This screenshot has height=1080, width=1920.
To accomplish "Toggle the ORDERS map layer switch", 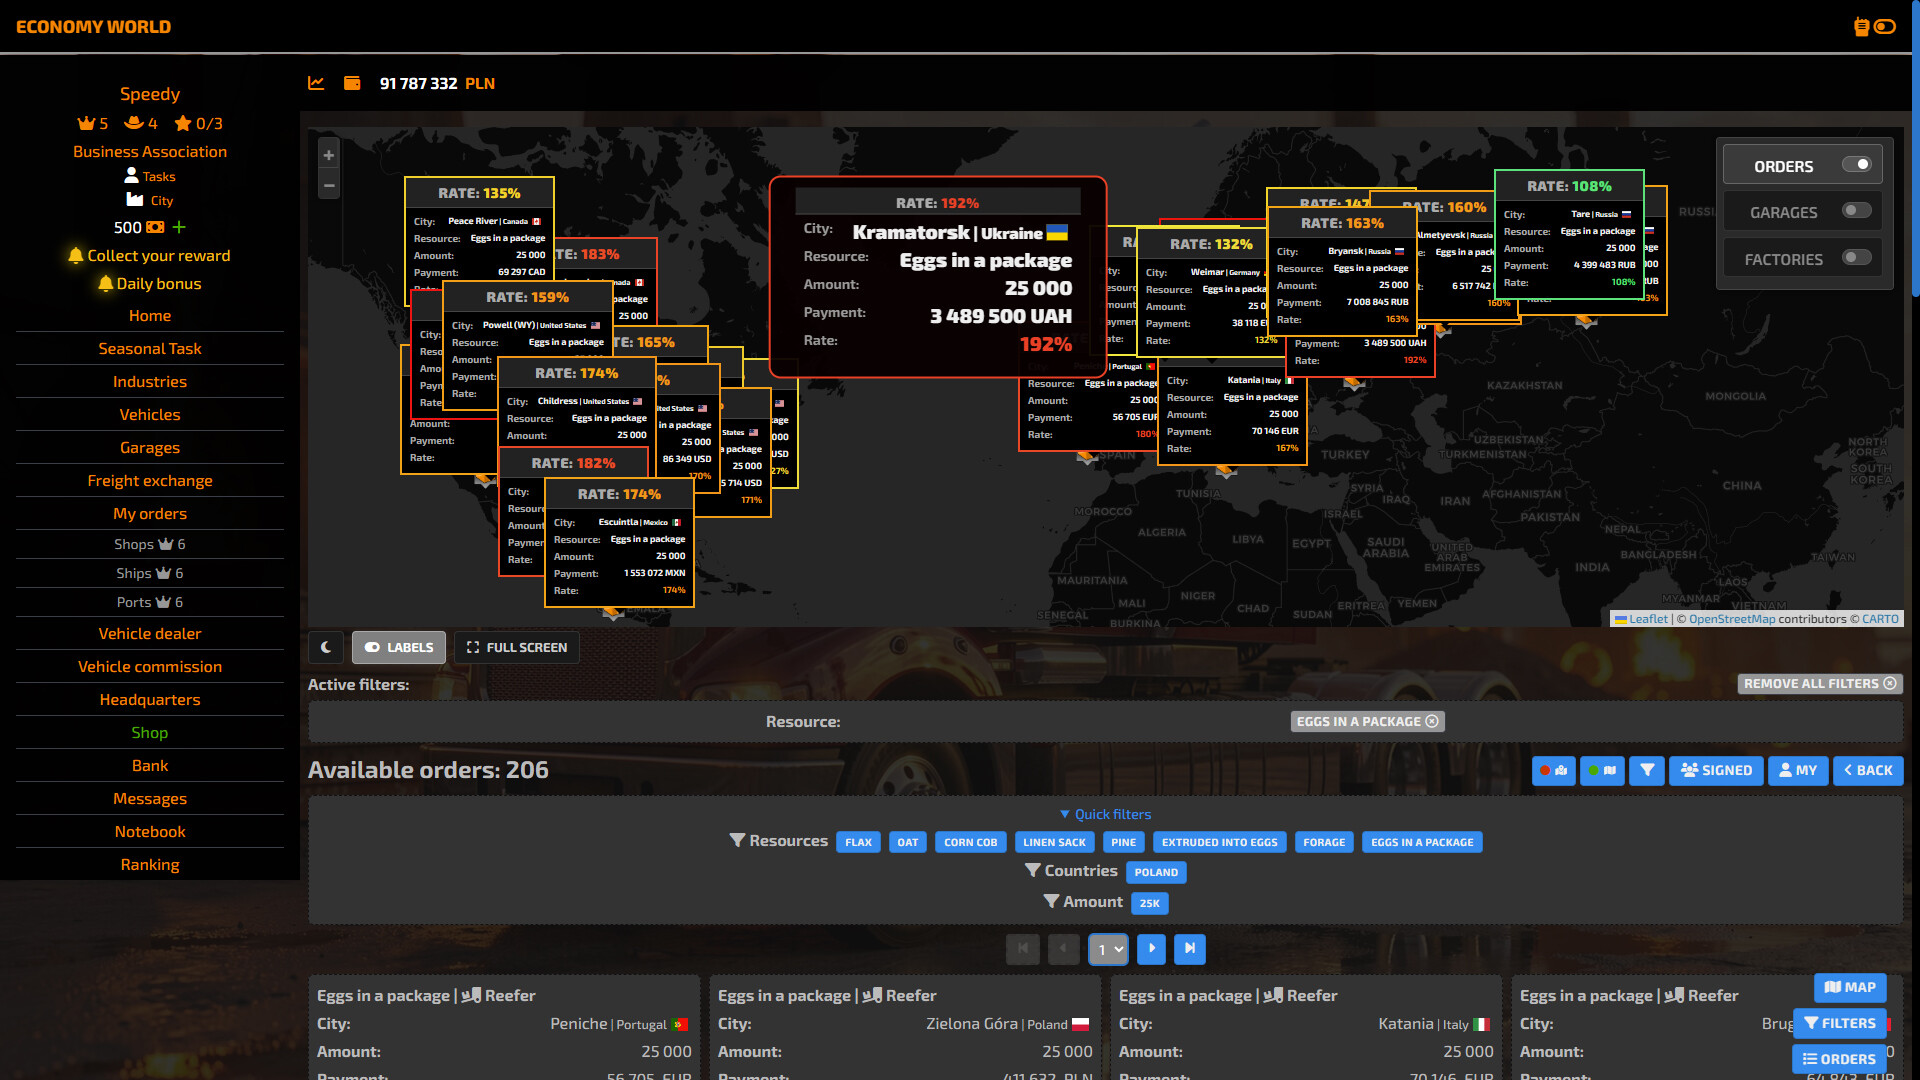I will [x=1856, y=165].
